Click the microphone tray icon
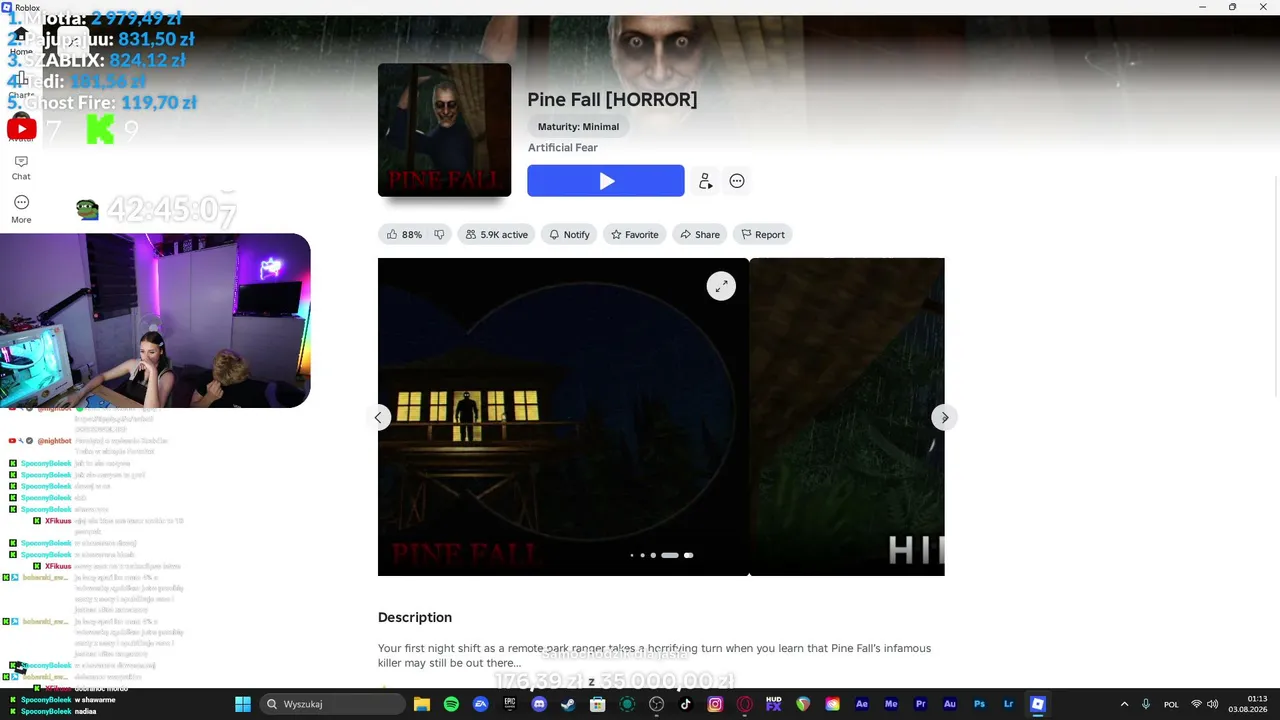The height and width of the screenshot is (720, 1280). [x=1146, y=704]
